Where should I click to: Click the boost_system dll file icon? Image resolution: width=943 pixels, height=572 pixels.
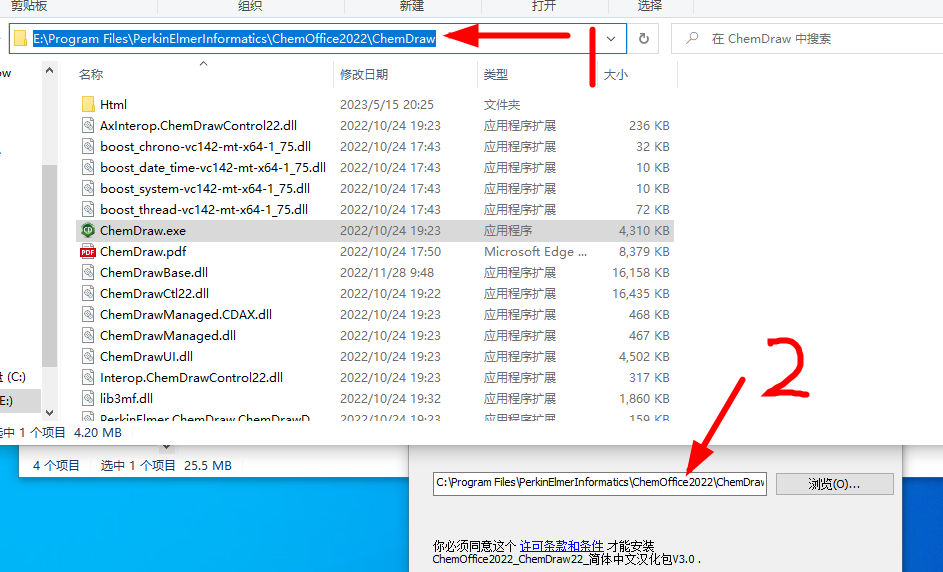(x=88, y=189)
